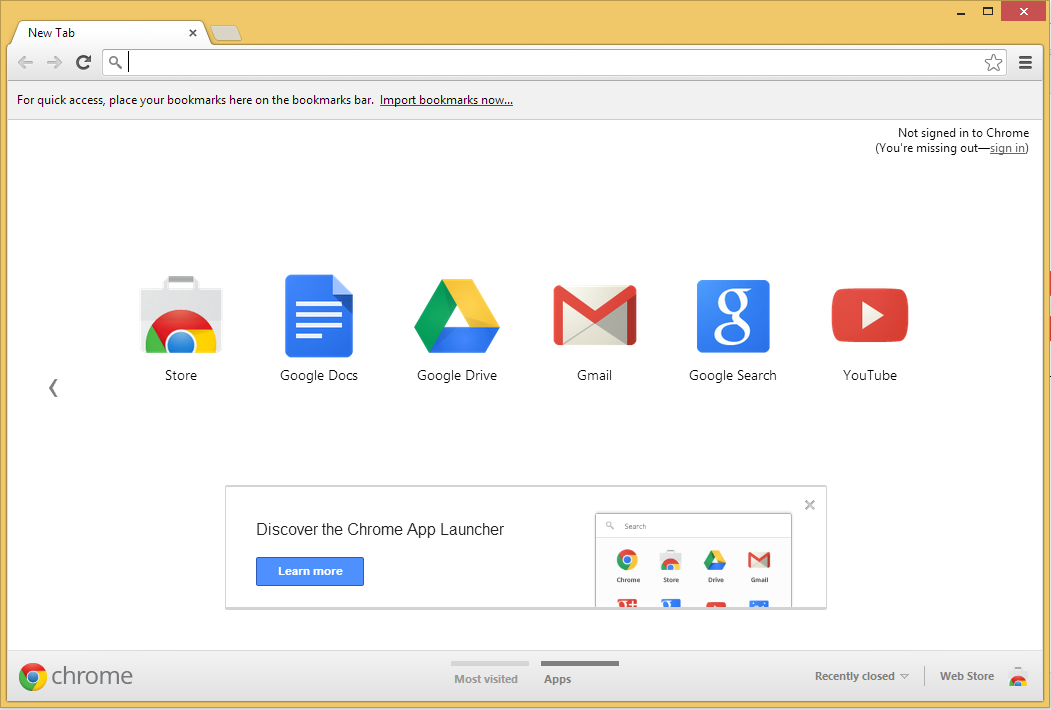1051x710 pixels.
Task: Open the Web Store link in the footer
Action: point(967,676)
